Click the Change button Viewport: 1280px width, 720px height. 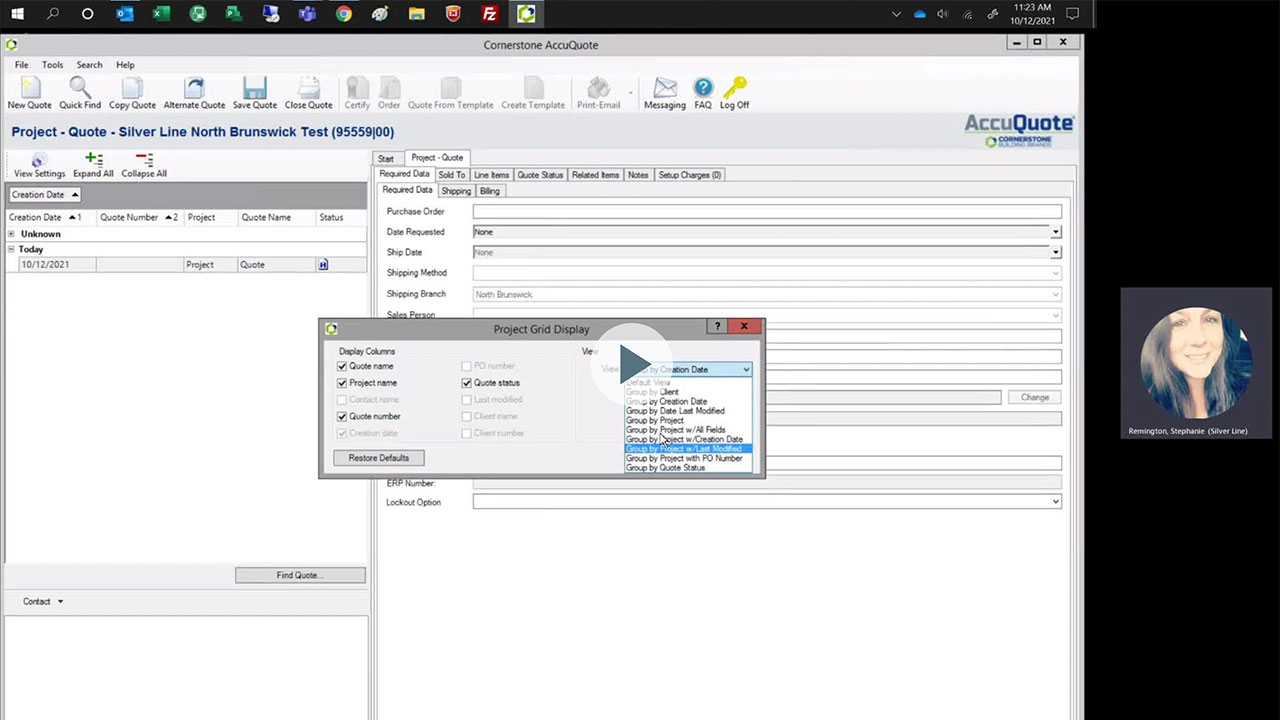tap(1035, 397)
